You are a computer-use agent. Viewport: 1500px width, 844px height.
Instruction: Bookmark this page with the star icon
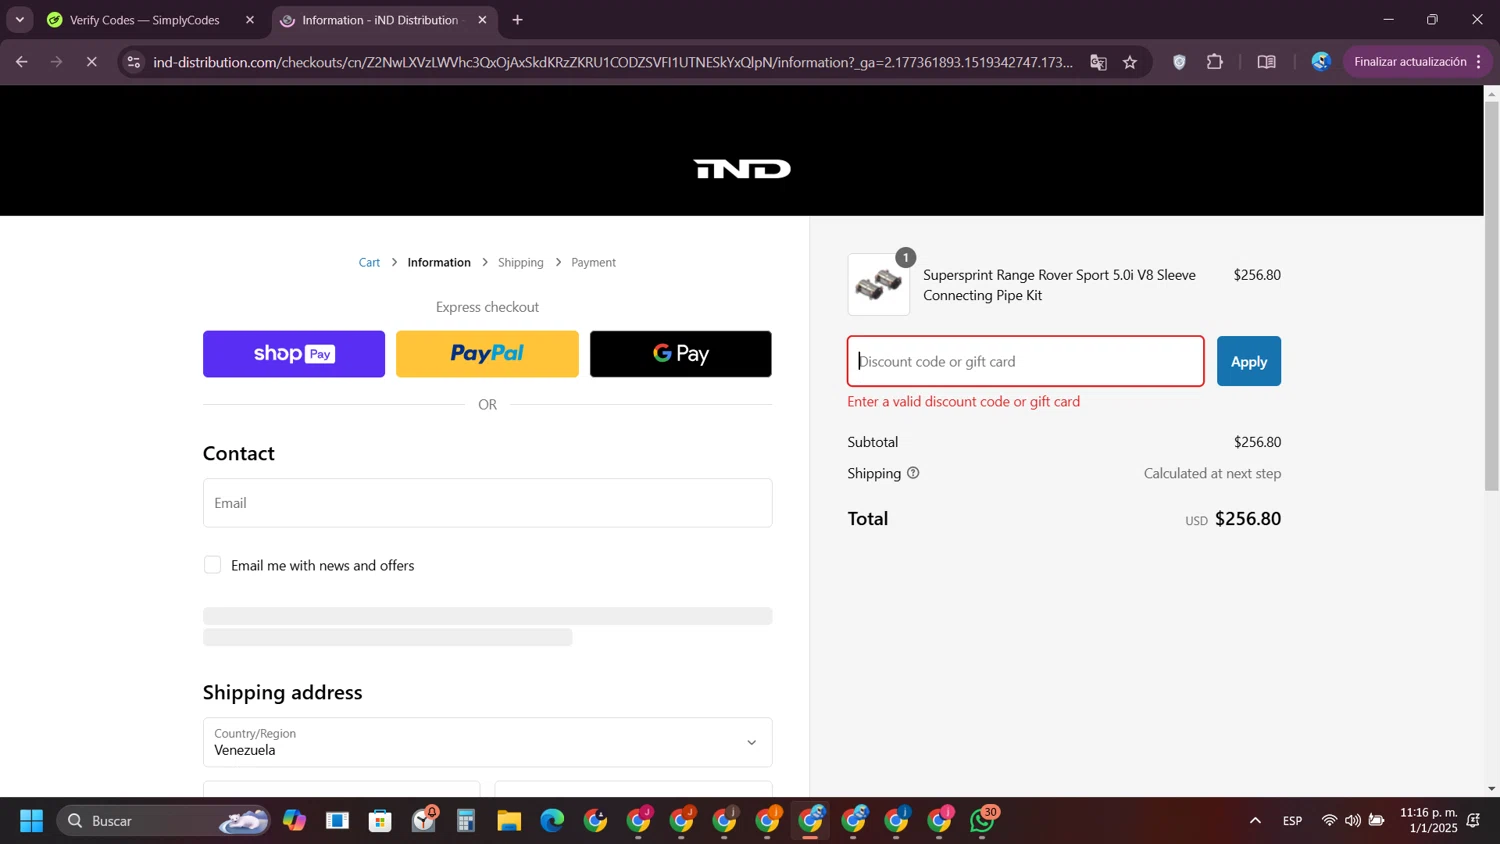tap(1130, 62)
